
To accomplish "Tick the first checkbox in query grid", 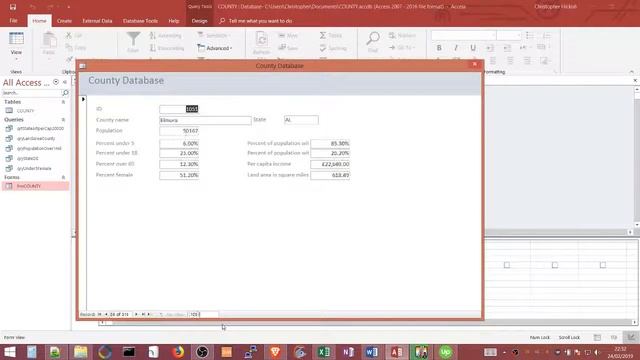I will tap(507, 265).
